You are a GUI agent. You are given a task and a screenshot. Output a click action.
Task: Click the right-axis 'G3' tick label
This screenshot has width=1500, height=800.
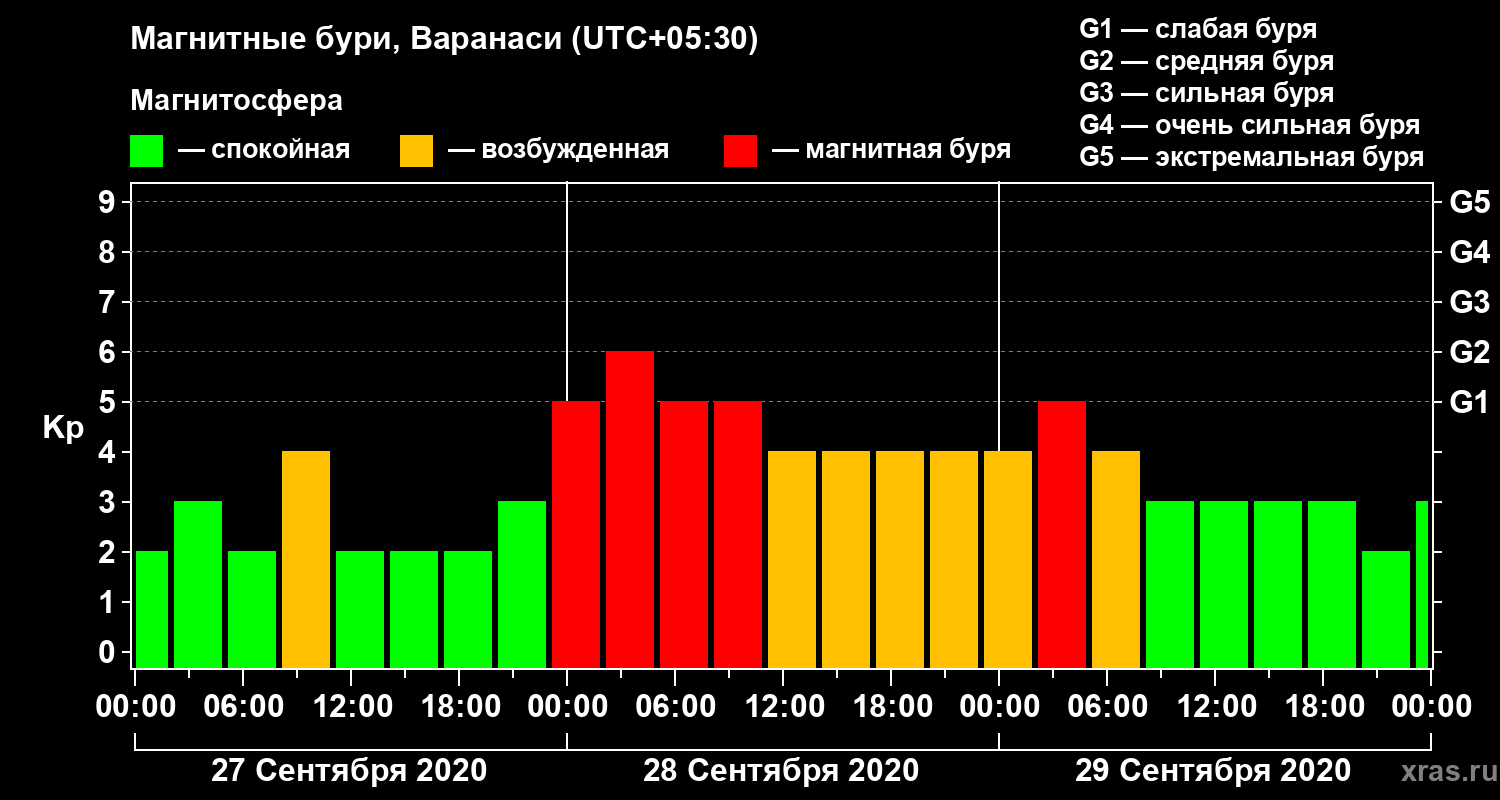click(x=1469, y=302)
